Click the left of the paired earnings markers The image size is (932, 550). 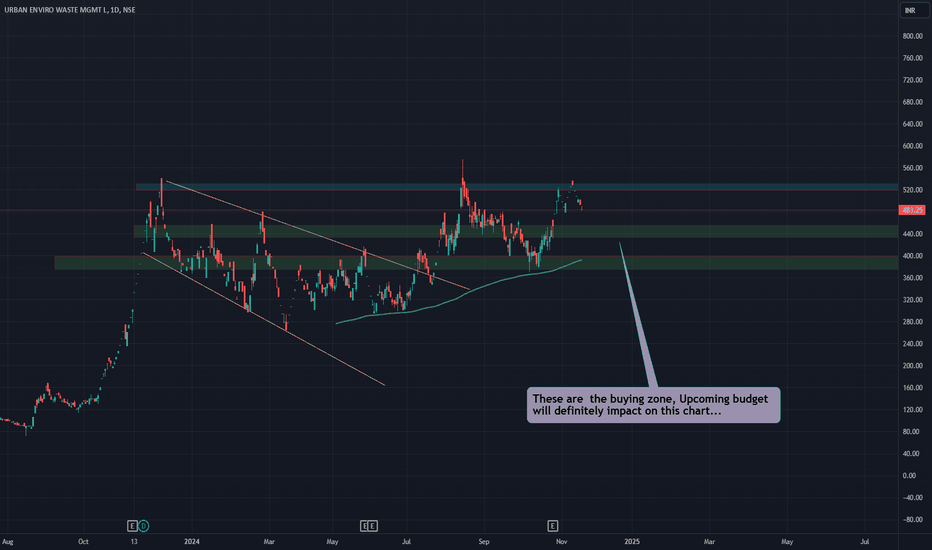pos(364,526)
